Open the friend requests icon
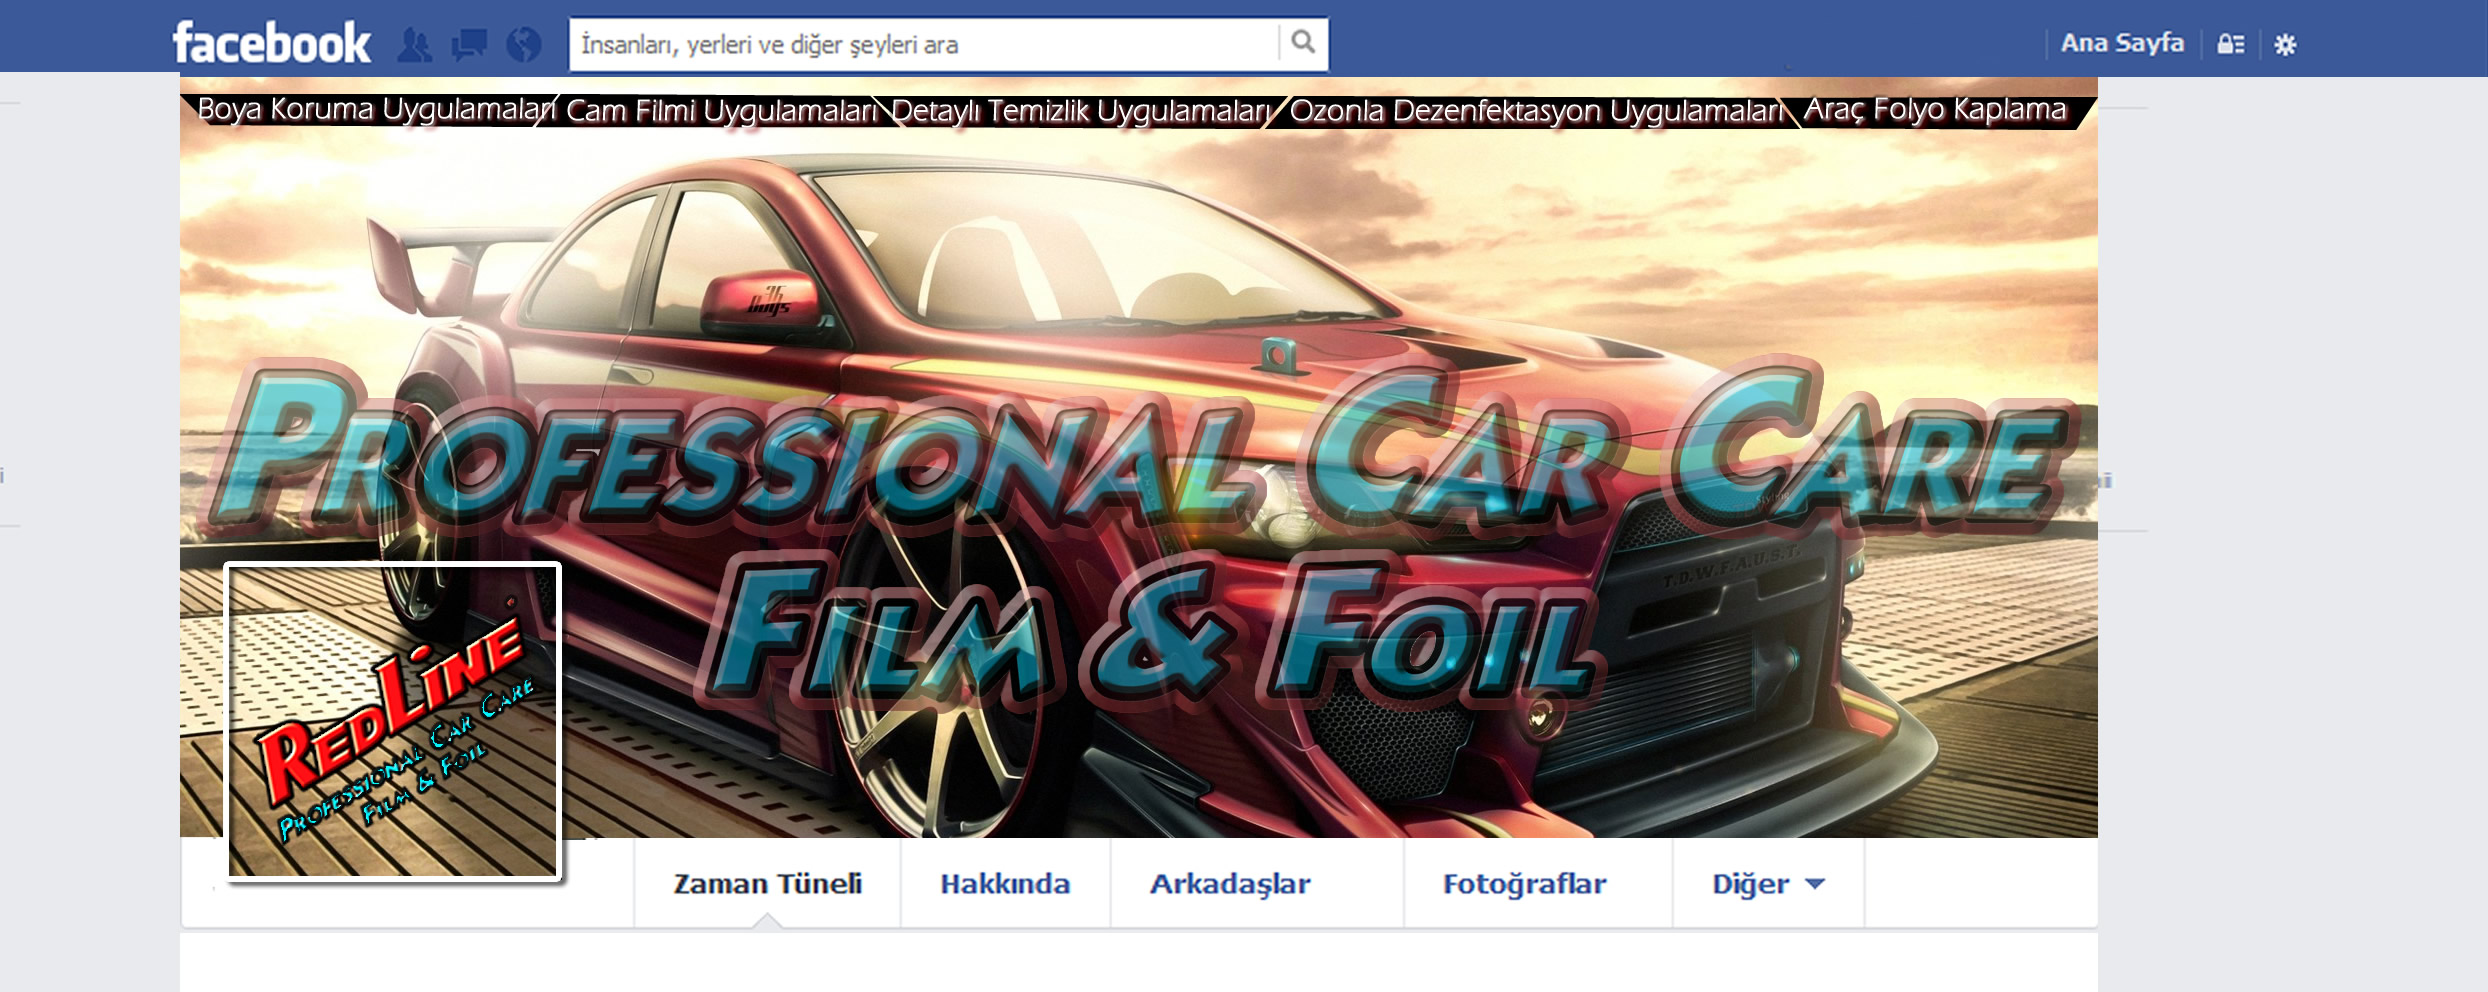2488x992 pixels. [x=415, y=44]
